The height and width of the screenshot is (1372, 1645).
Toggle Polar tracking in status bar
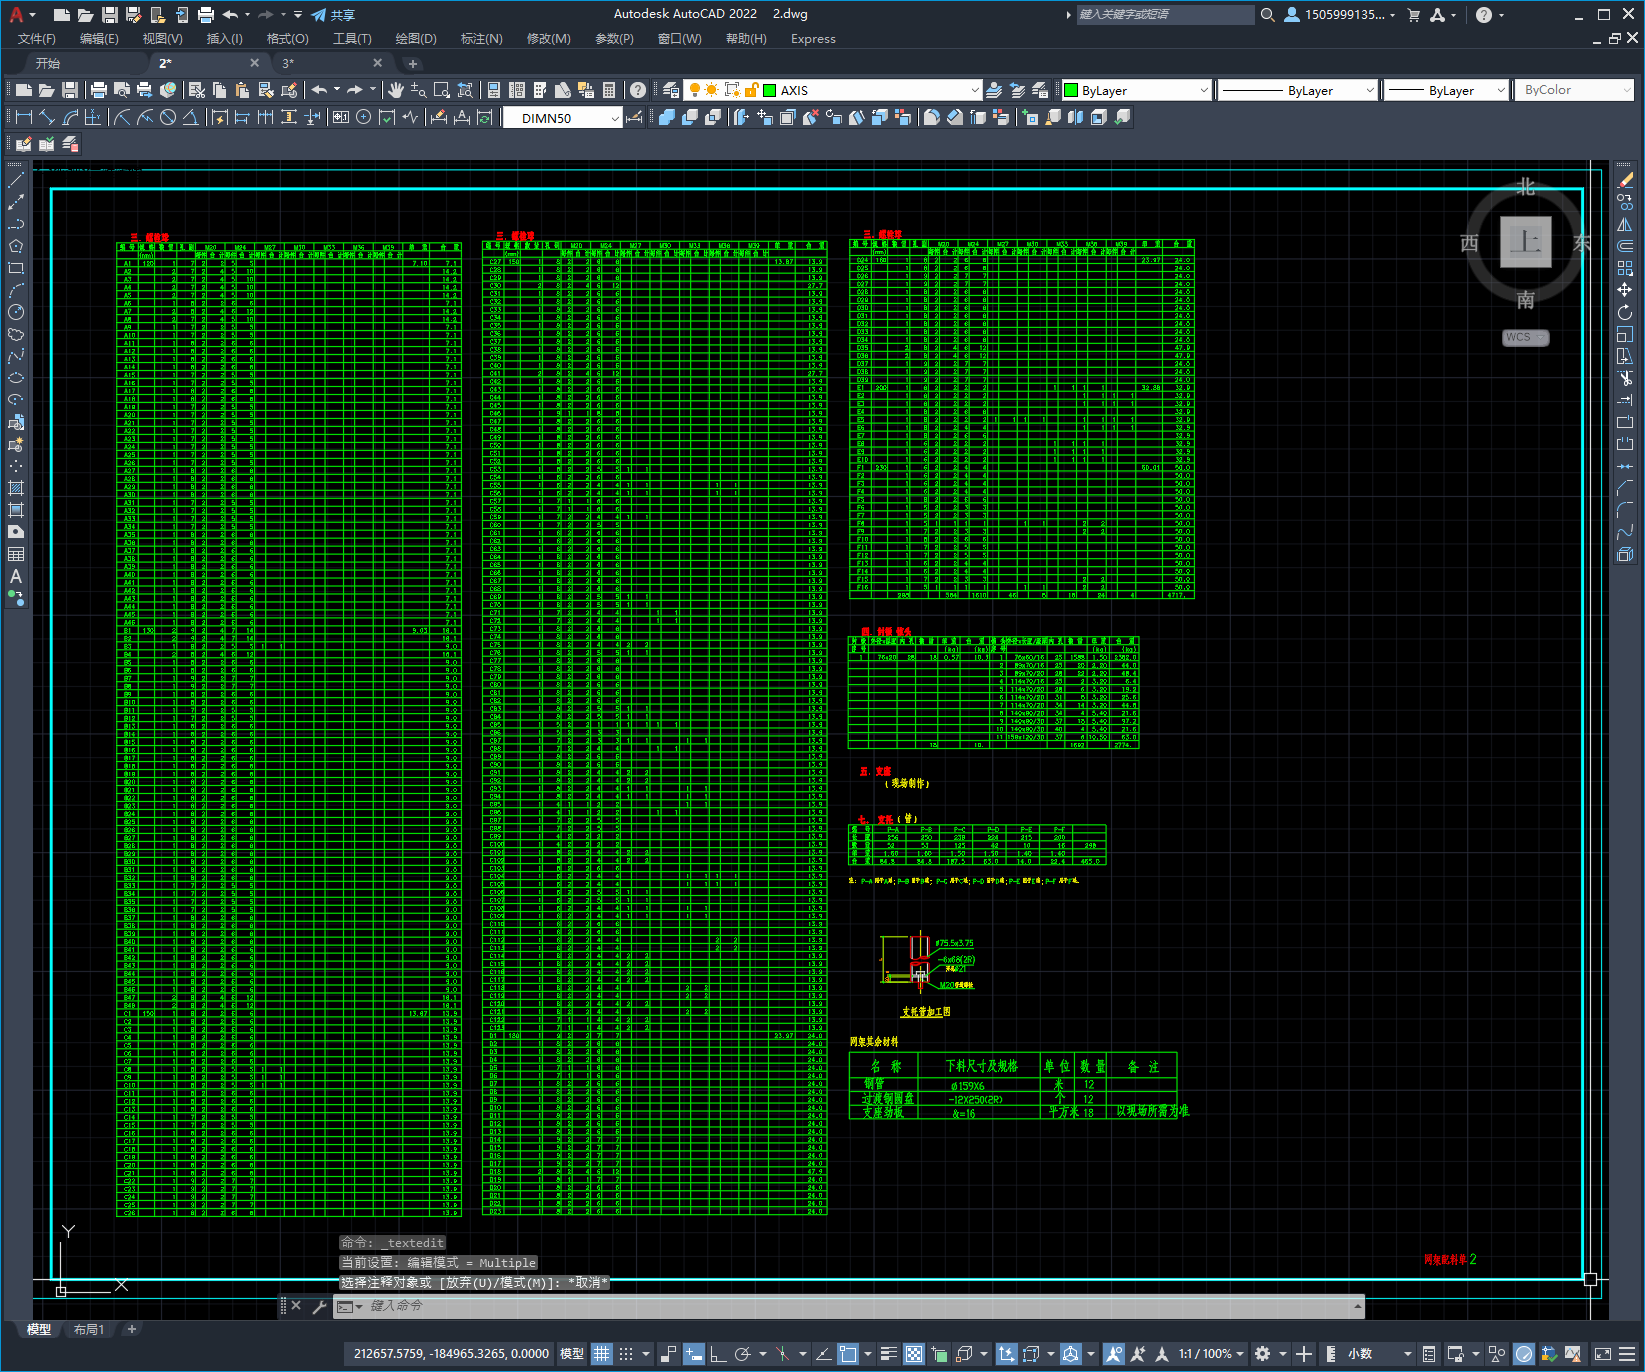click(x=742, y=1354)
